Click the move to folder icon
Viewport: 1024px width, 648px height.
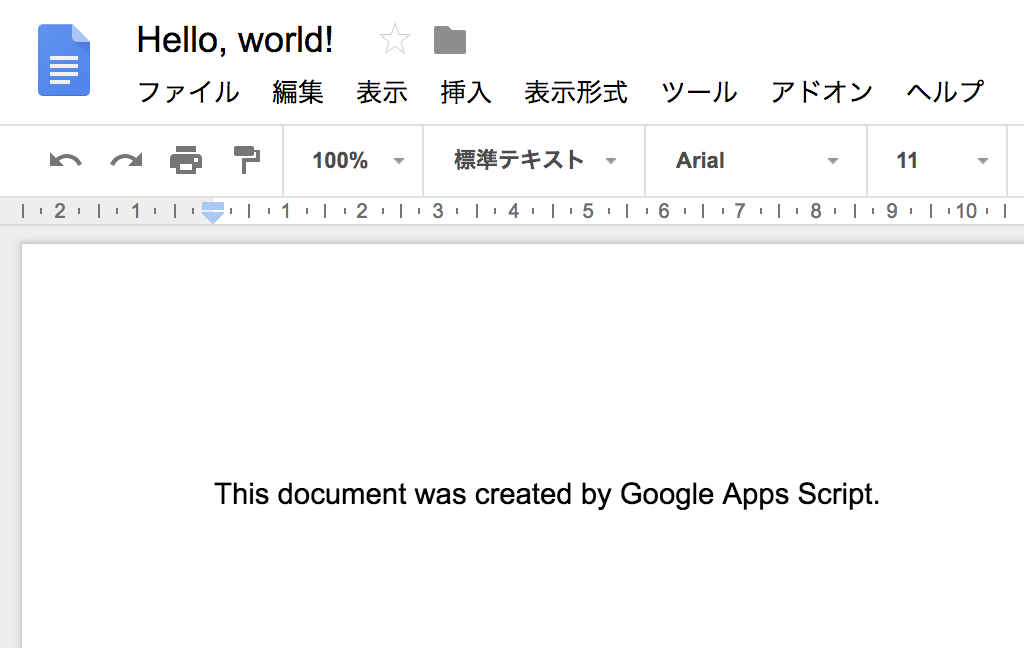[450, 41]
